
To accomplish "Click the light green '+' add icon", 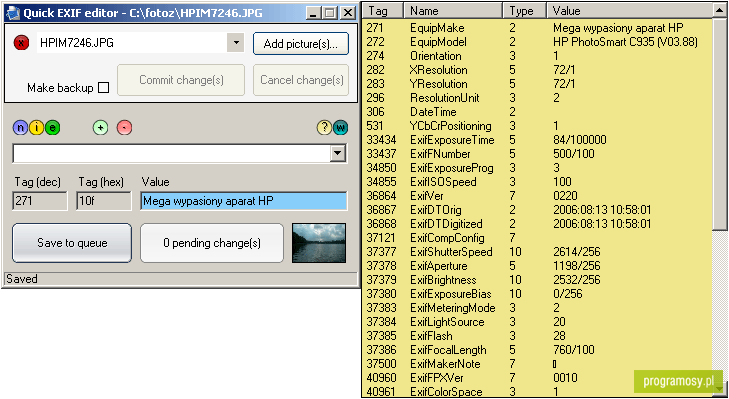I will point(100,127).
